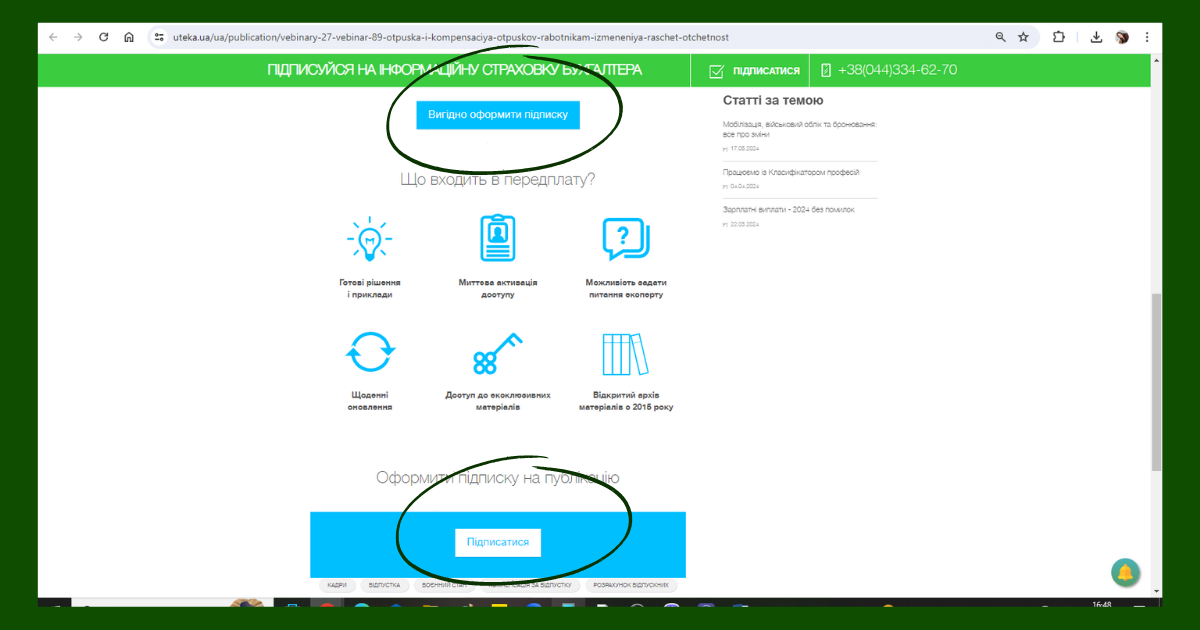Reload the page in the browser
The height and width of the screenshot is (630, 1200).
(103, 37)
